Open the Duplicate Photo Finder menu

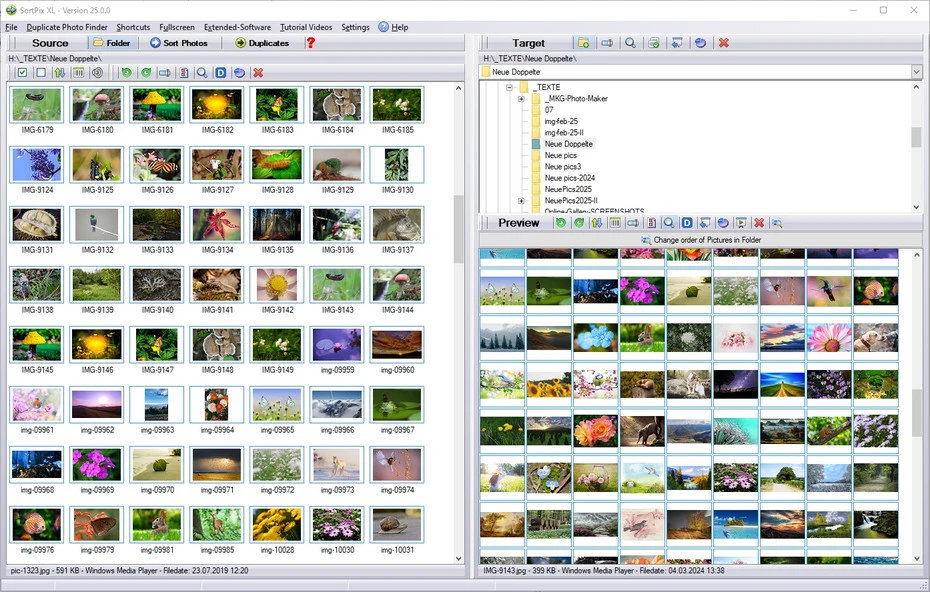(67, 27)
